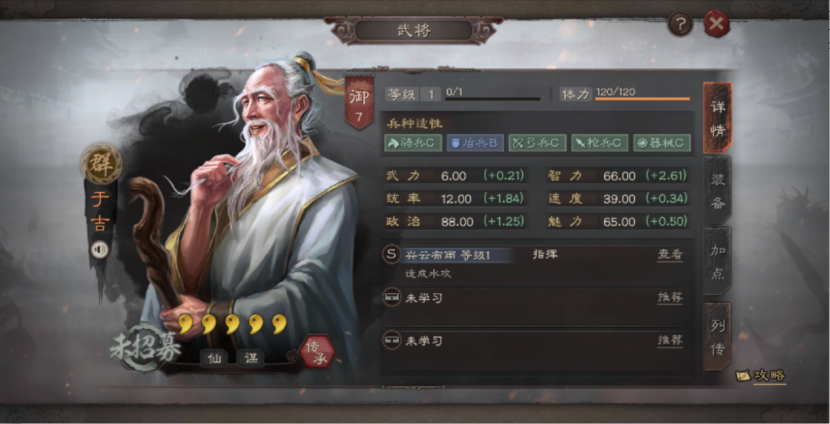Viewport: 830px width, 424px height.
Task: Click the 仙 trait tag
Action: click(214, 358)
